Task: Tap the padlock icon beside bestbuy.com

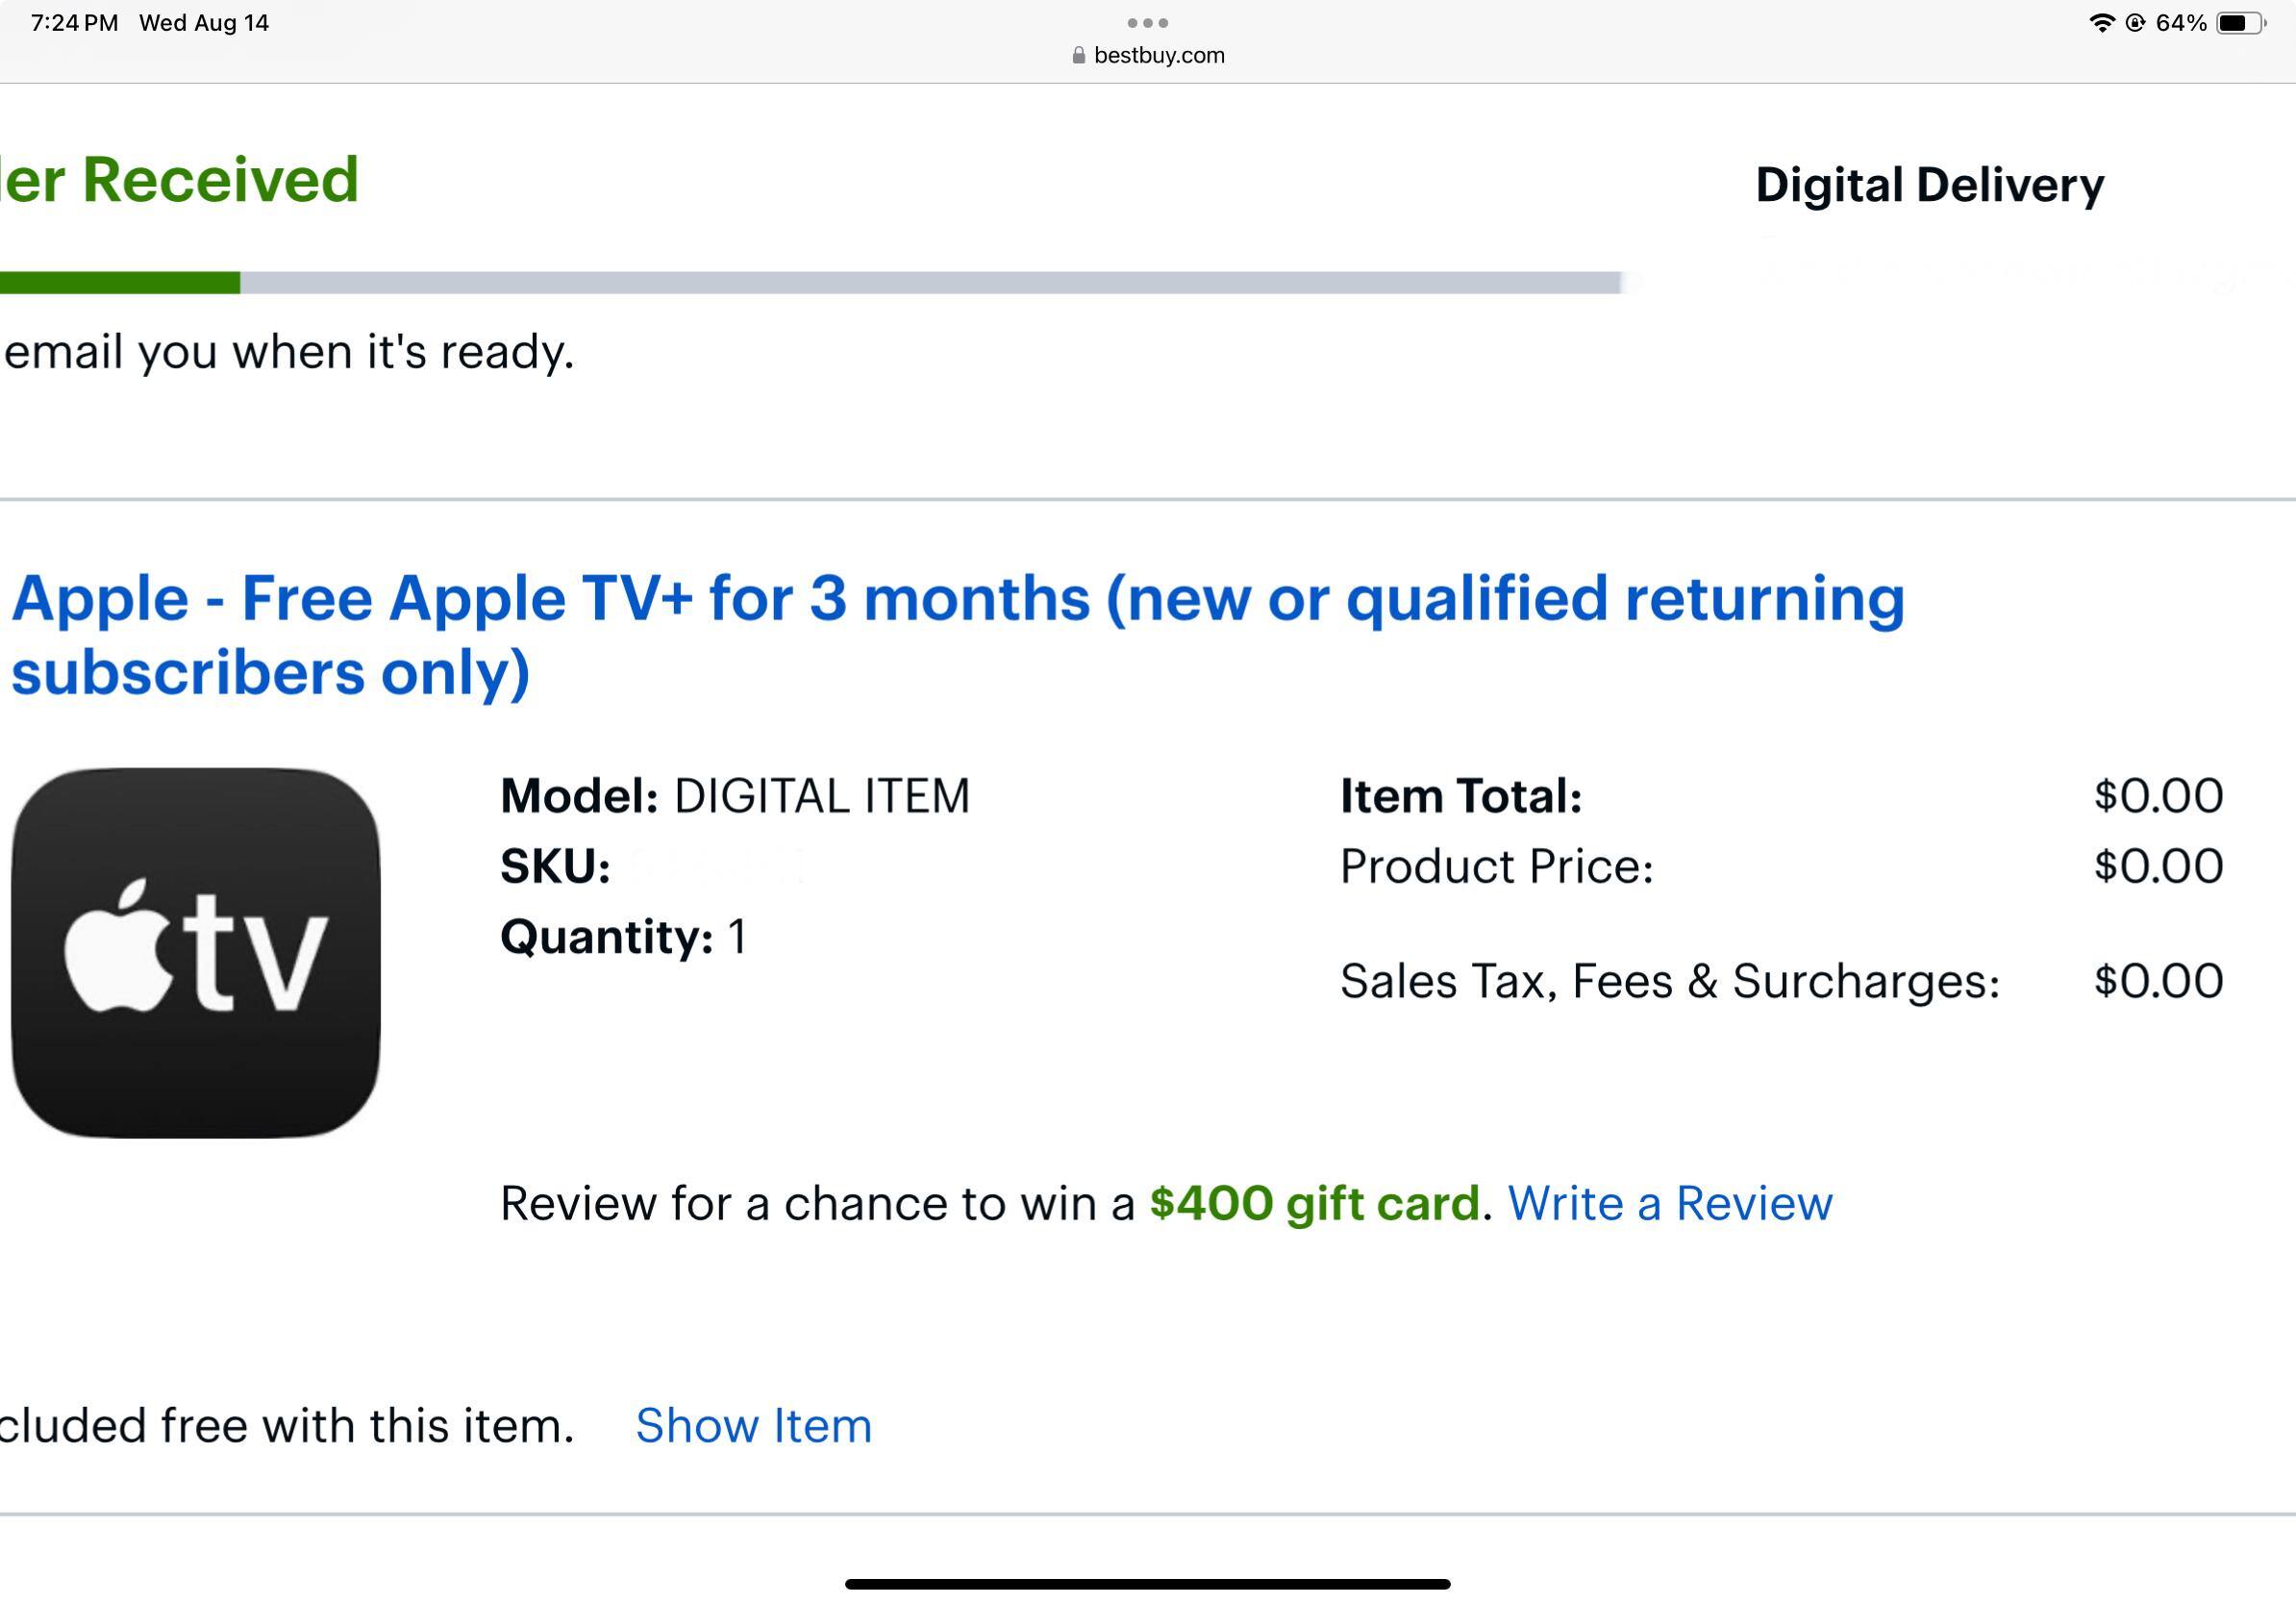Action: [1078, 56]
